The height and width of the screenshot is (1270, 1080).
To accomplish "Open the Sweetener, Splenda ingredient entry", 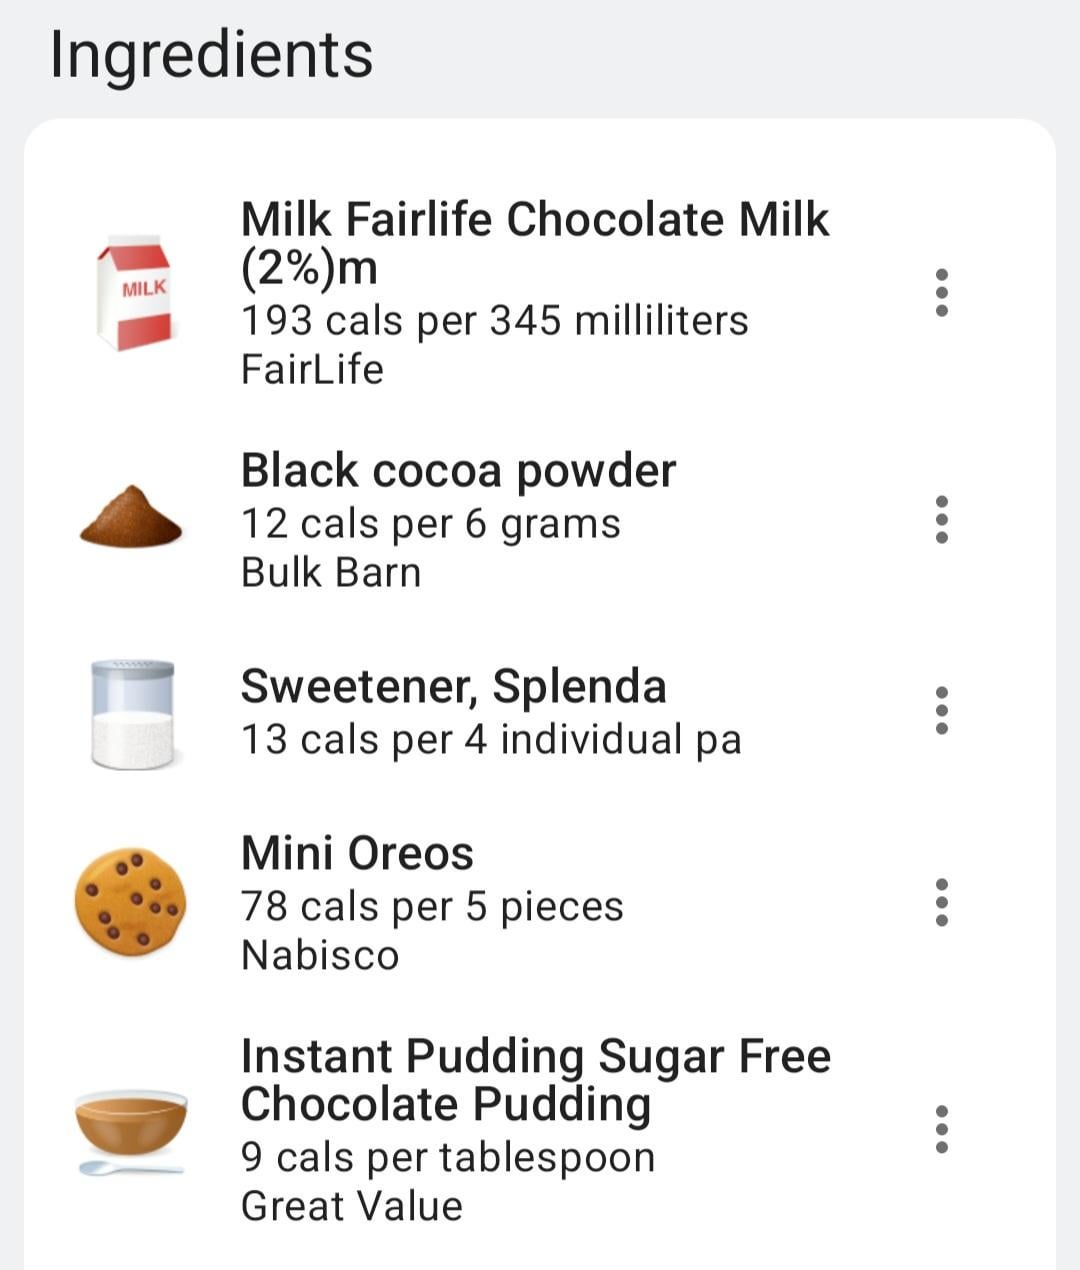I will click(x=453, y=686).
